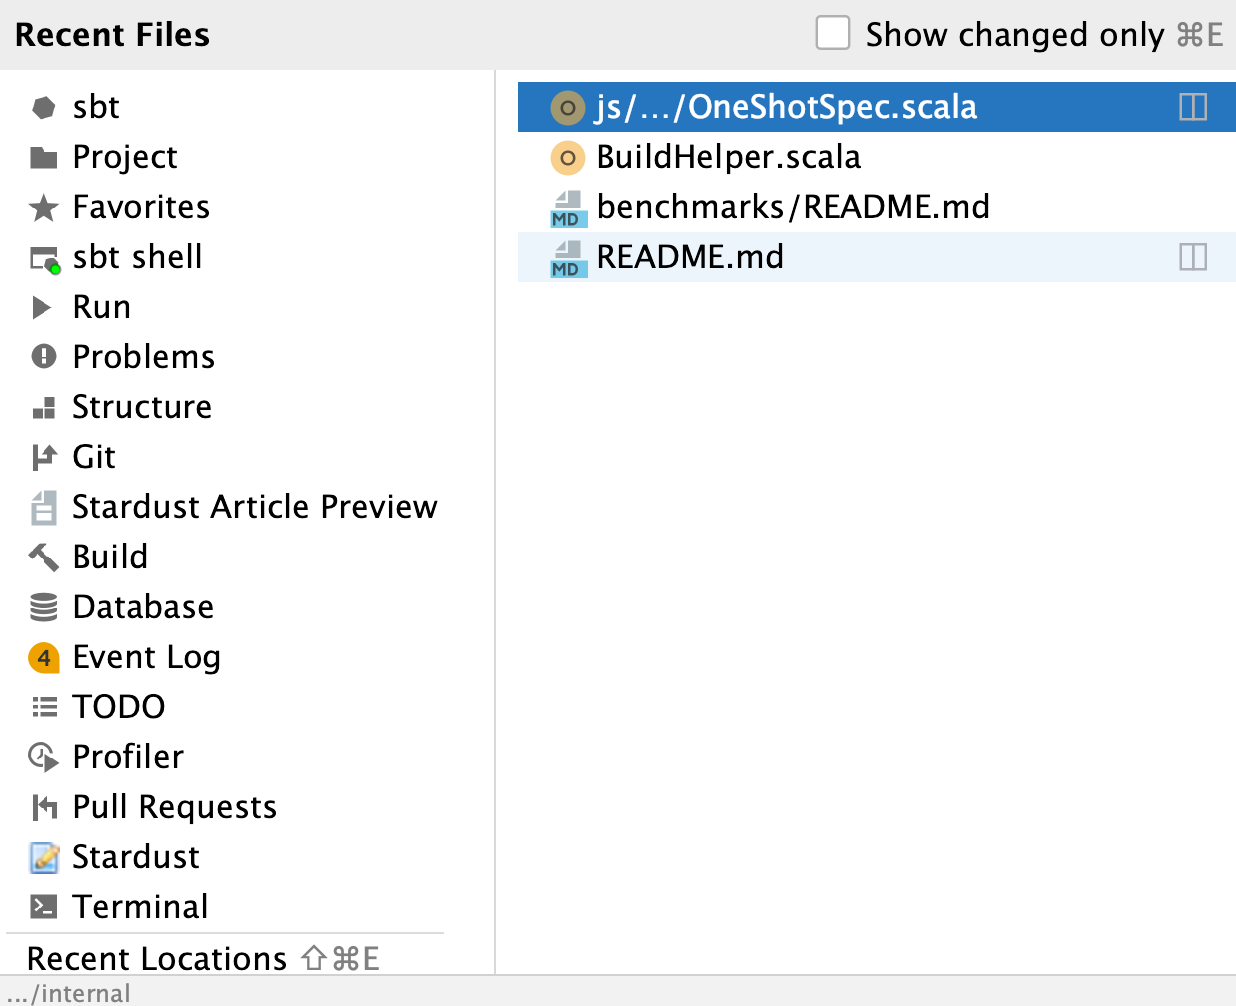Open the Structure panel
1236x1006 pixels.
click(142, 407)
